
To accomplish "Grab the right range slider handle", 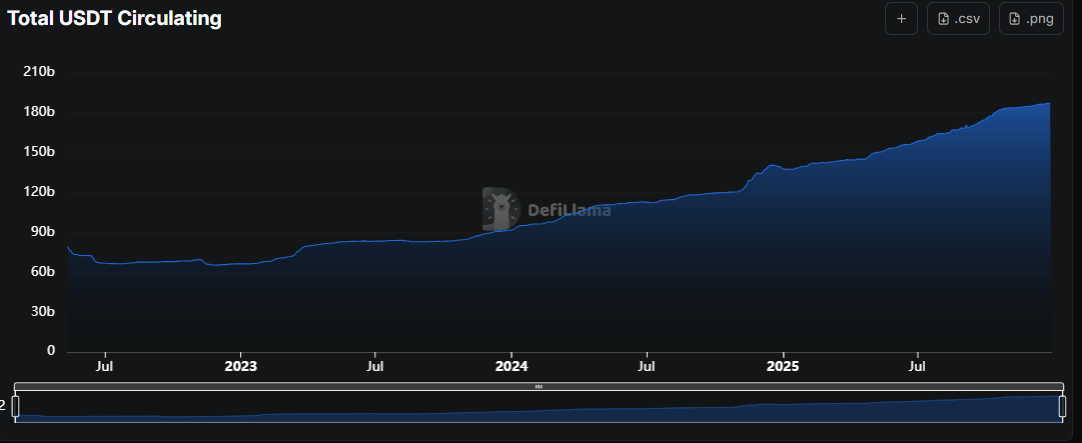I will click(1062, 406).
